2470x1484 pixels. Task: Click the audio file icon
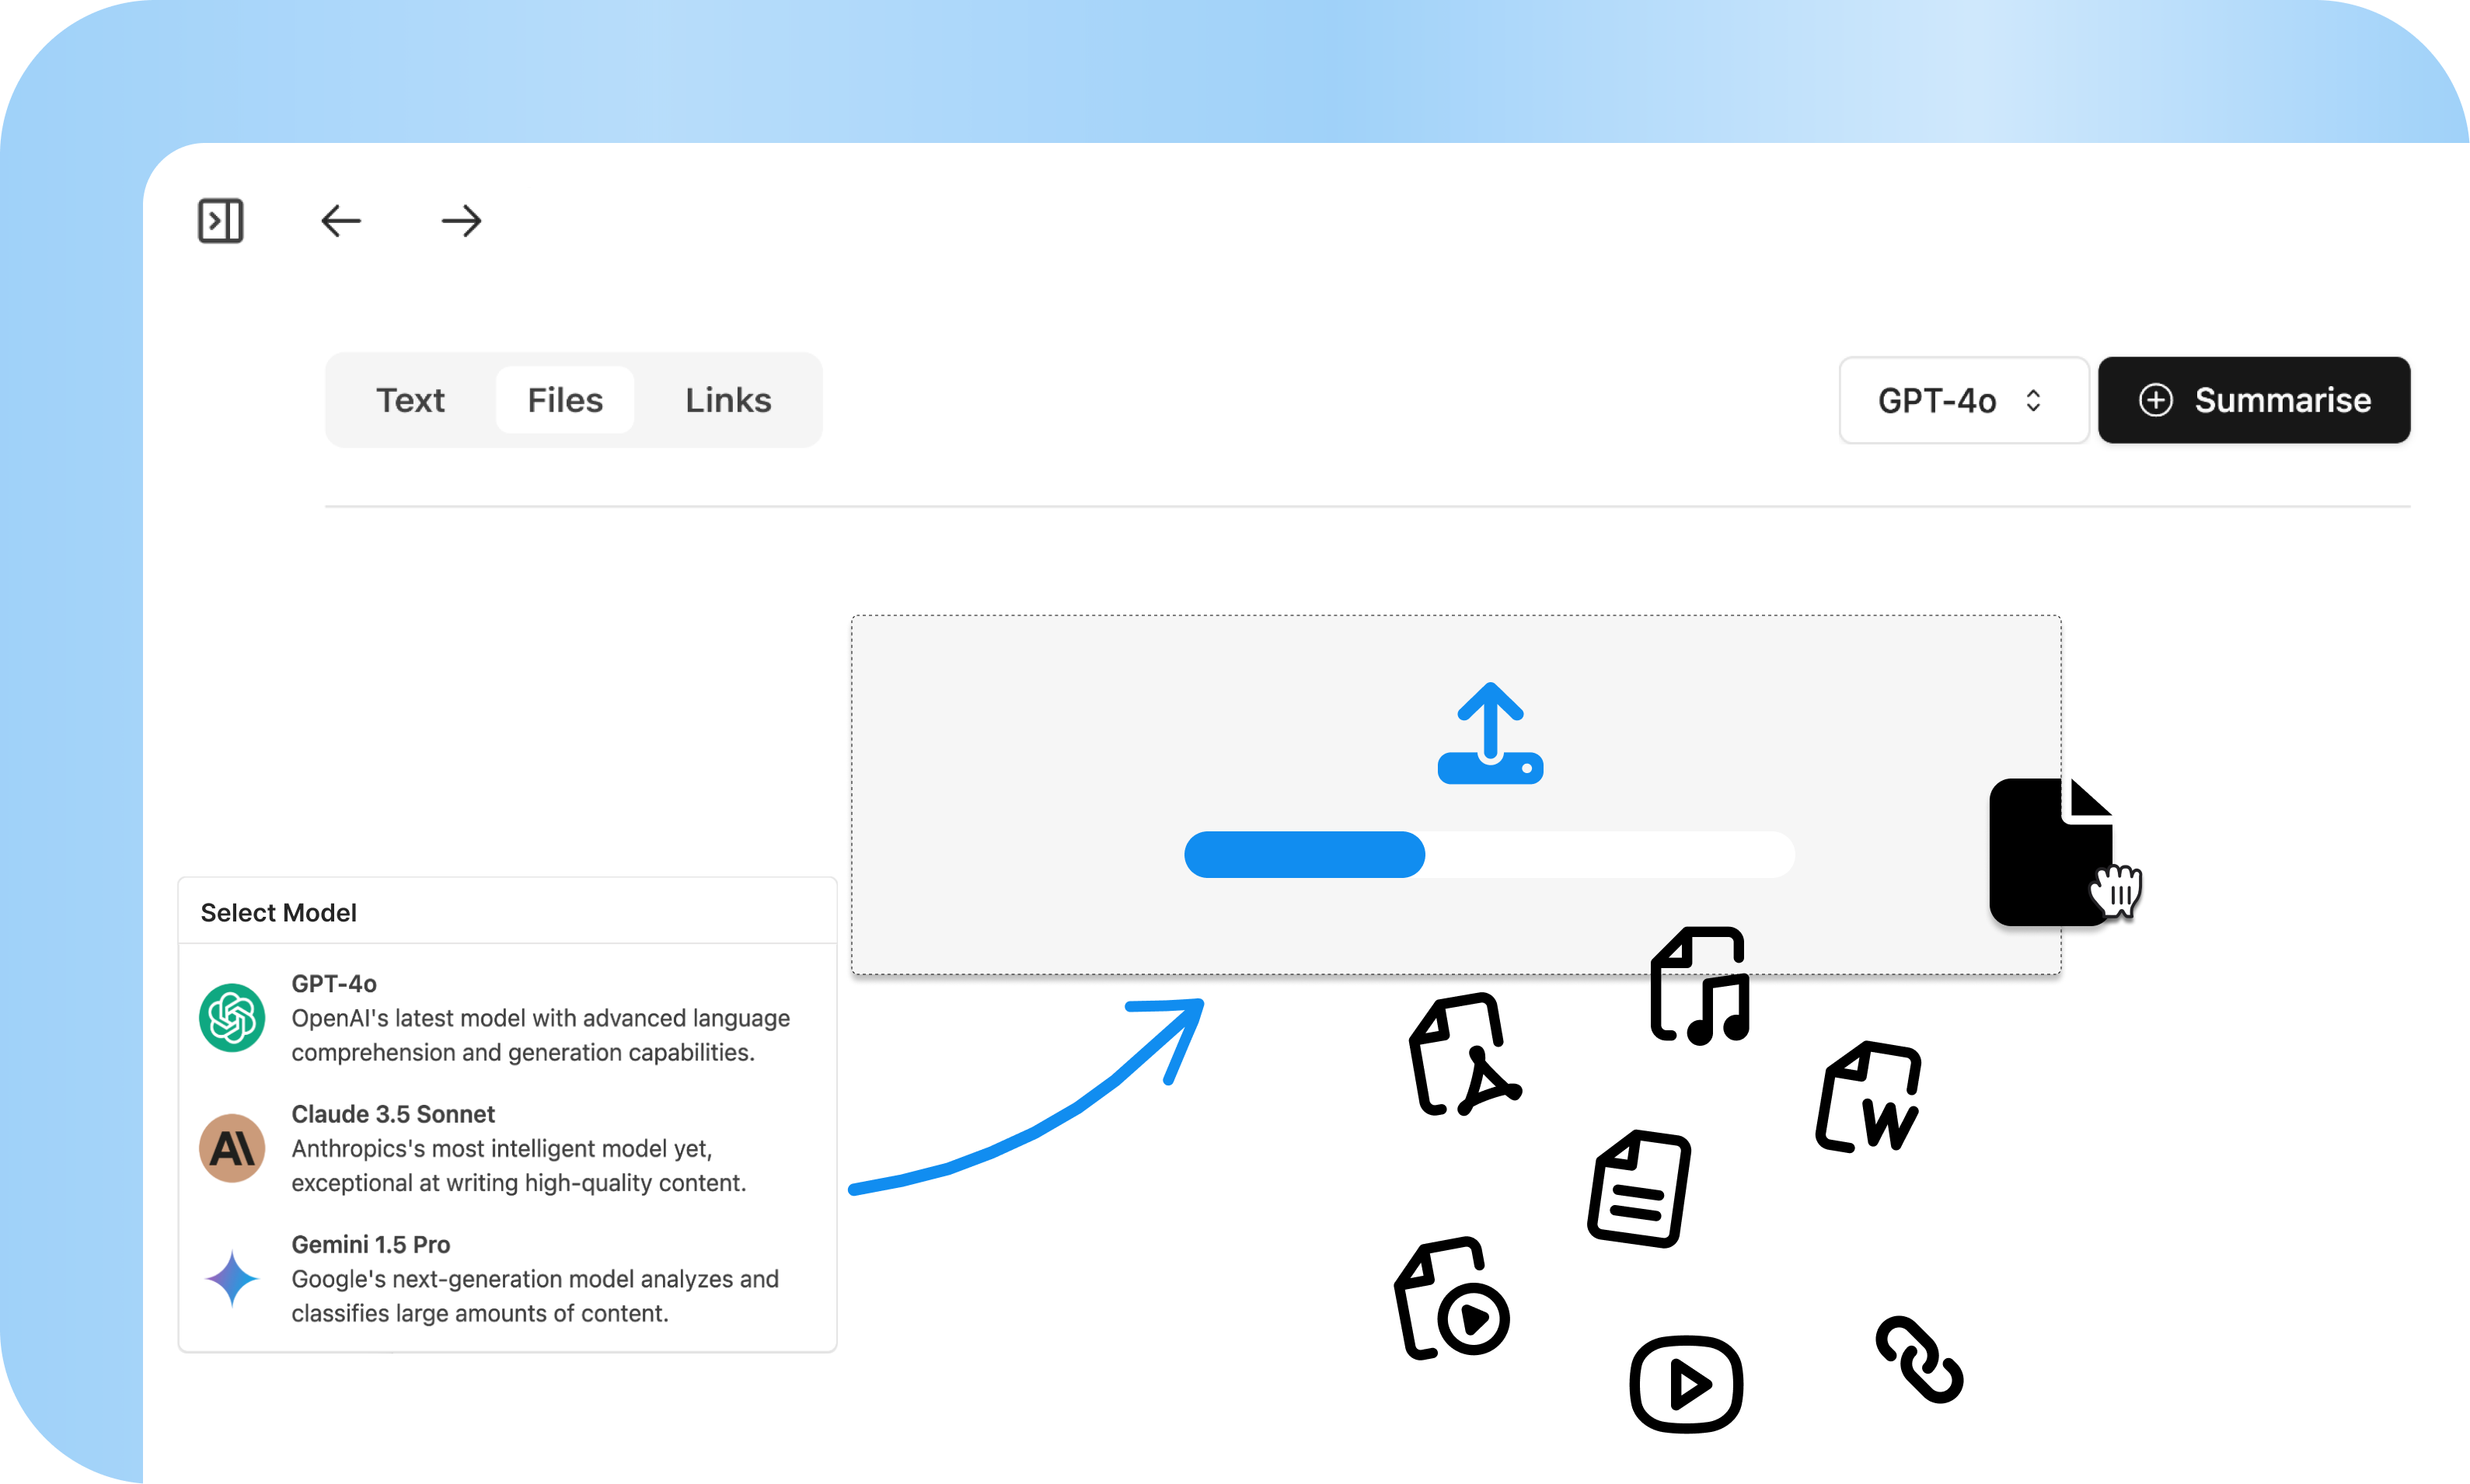pyautogui.click(x=1697, y=983)
